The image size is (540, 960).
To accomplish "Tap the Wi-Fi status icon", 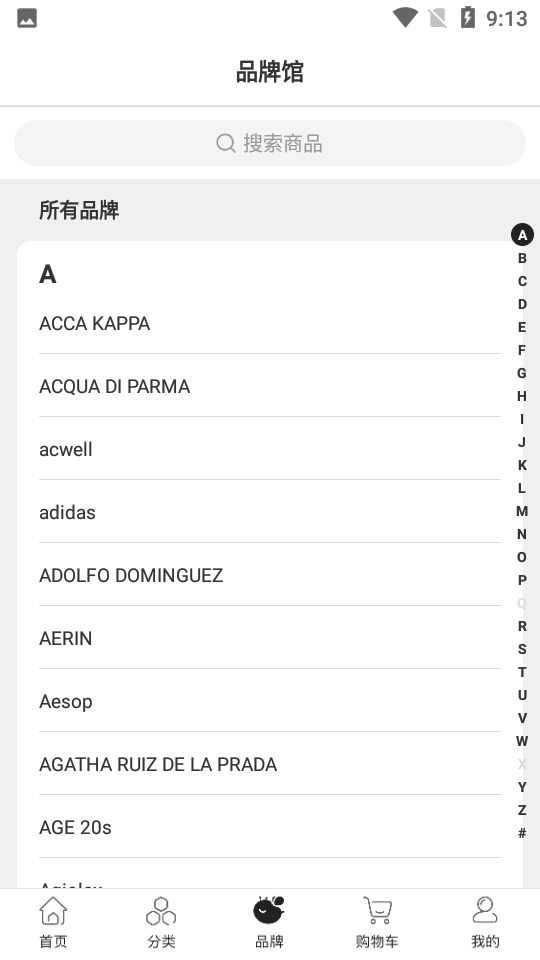I will 405,18.
